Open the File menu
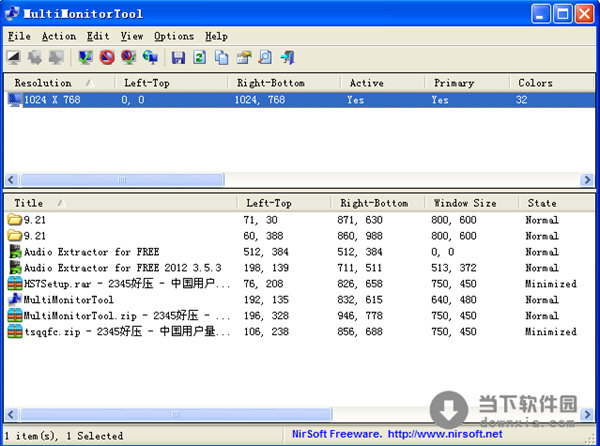Screen dimensions: 600x446 point(19,36)
